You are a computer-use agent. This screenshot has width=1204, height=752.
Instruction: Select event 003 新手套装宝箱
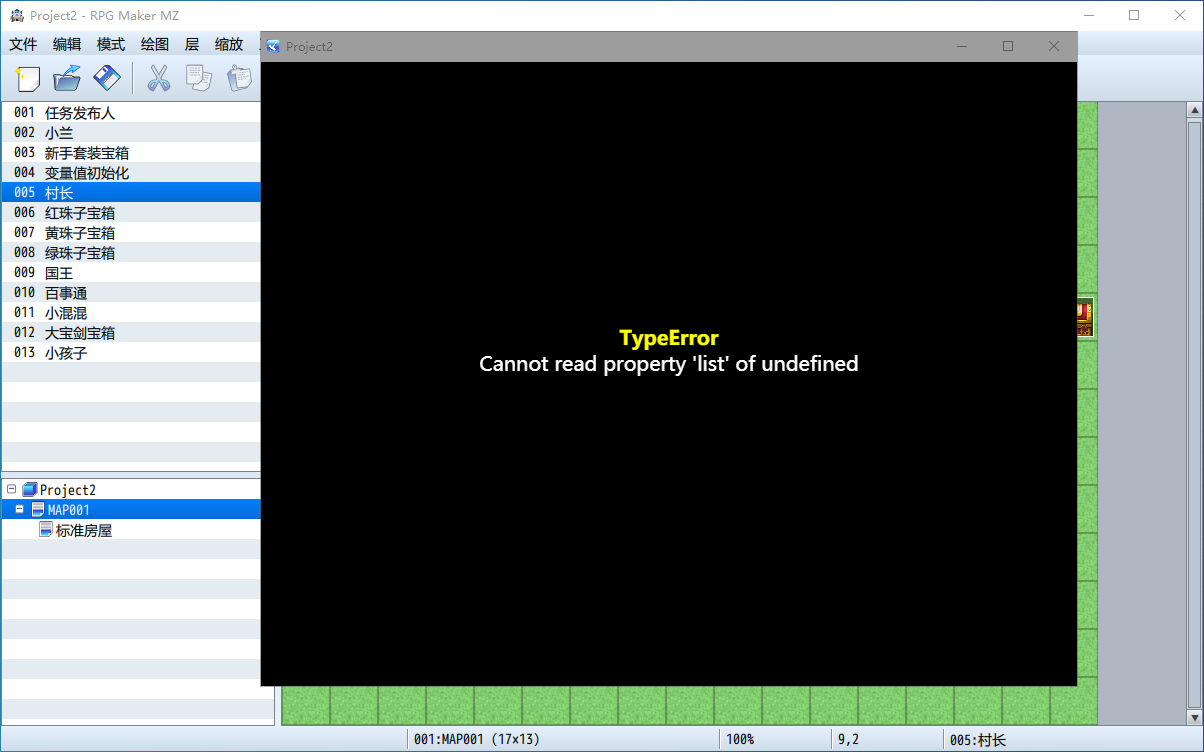click(x=131, y=153)
